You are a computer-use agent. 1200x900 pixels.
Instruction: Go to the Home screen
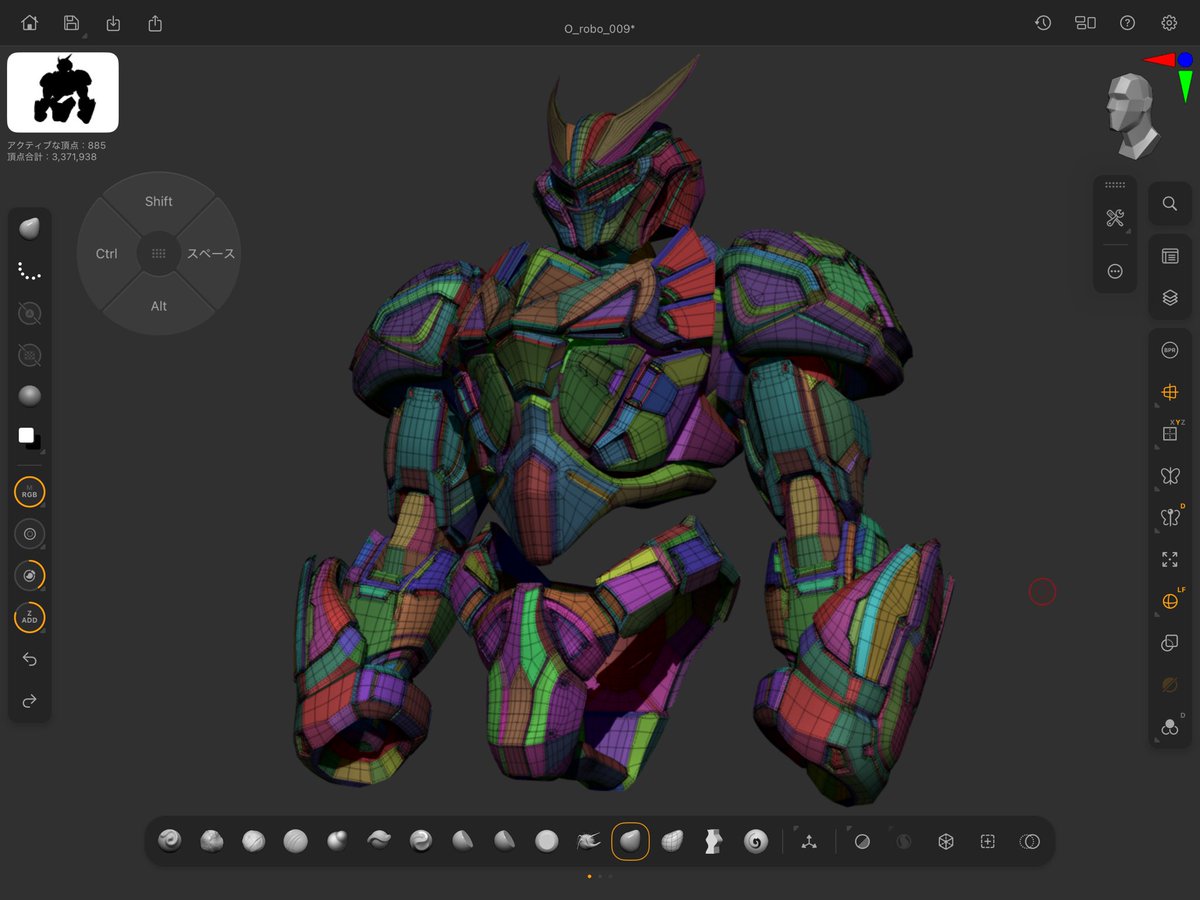pos(30,23)
